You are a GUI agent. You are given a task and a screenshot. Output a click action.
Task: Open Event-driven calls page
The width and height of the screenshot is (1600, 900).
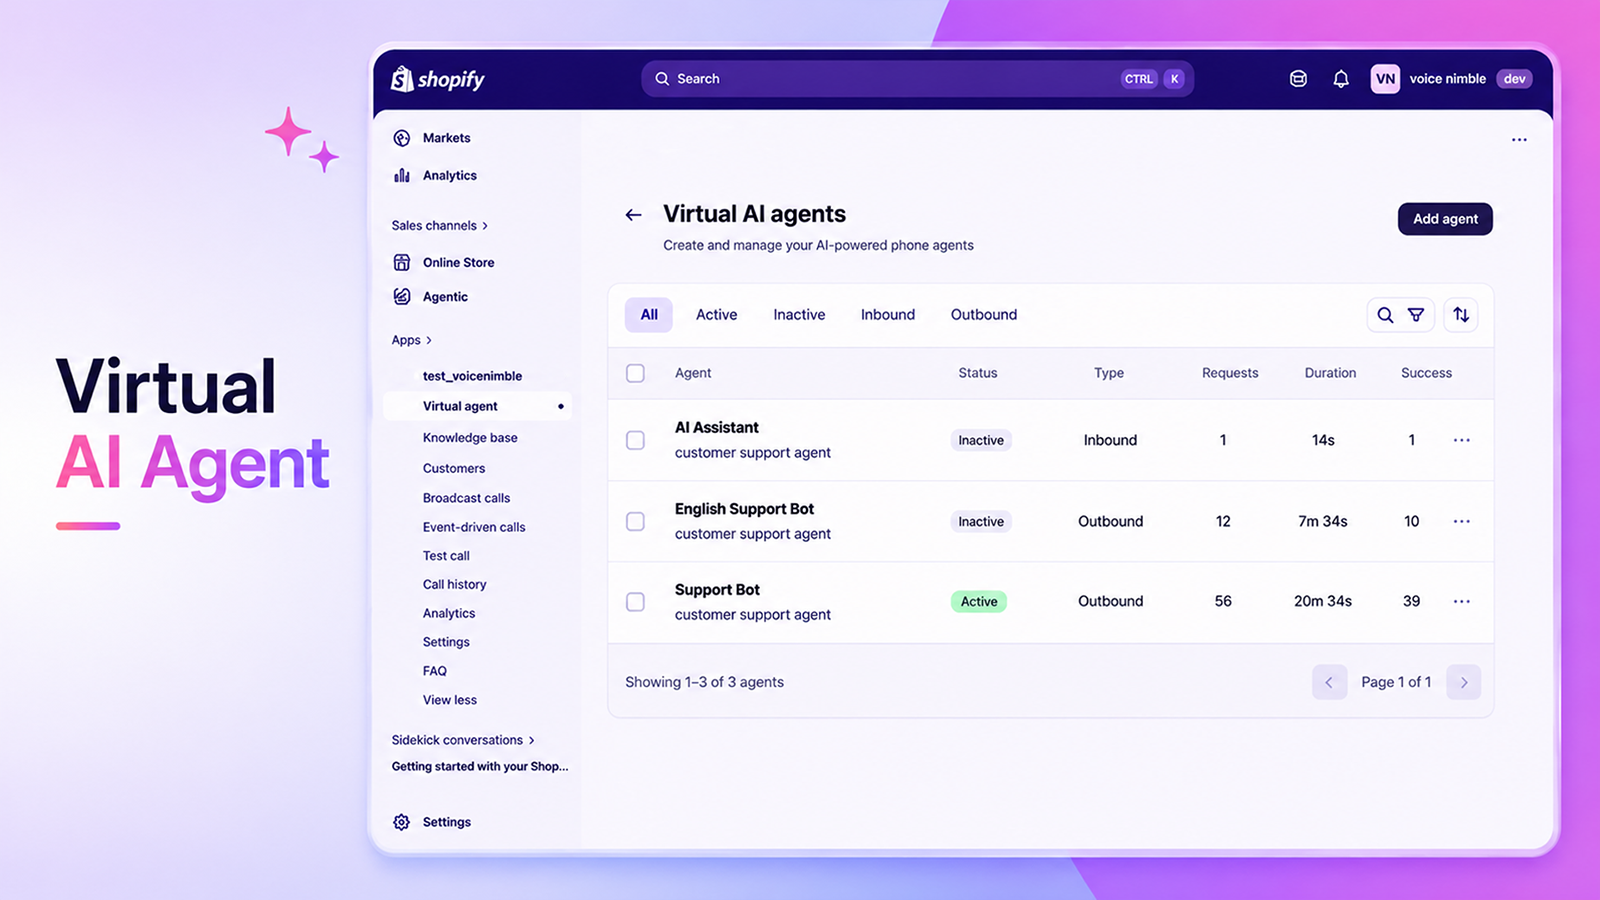(x=474, y=527)
